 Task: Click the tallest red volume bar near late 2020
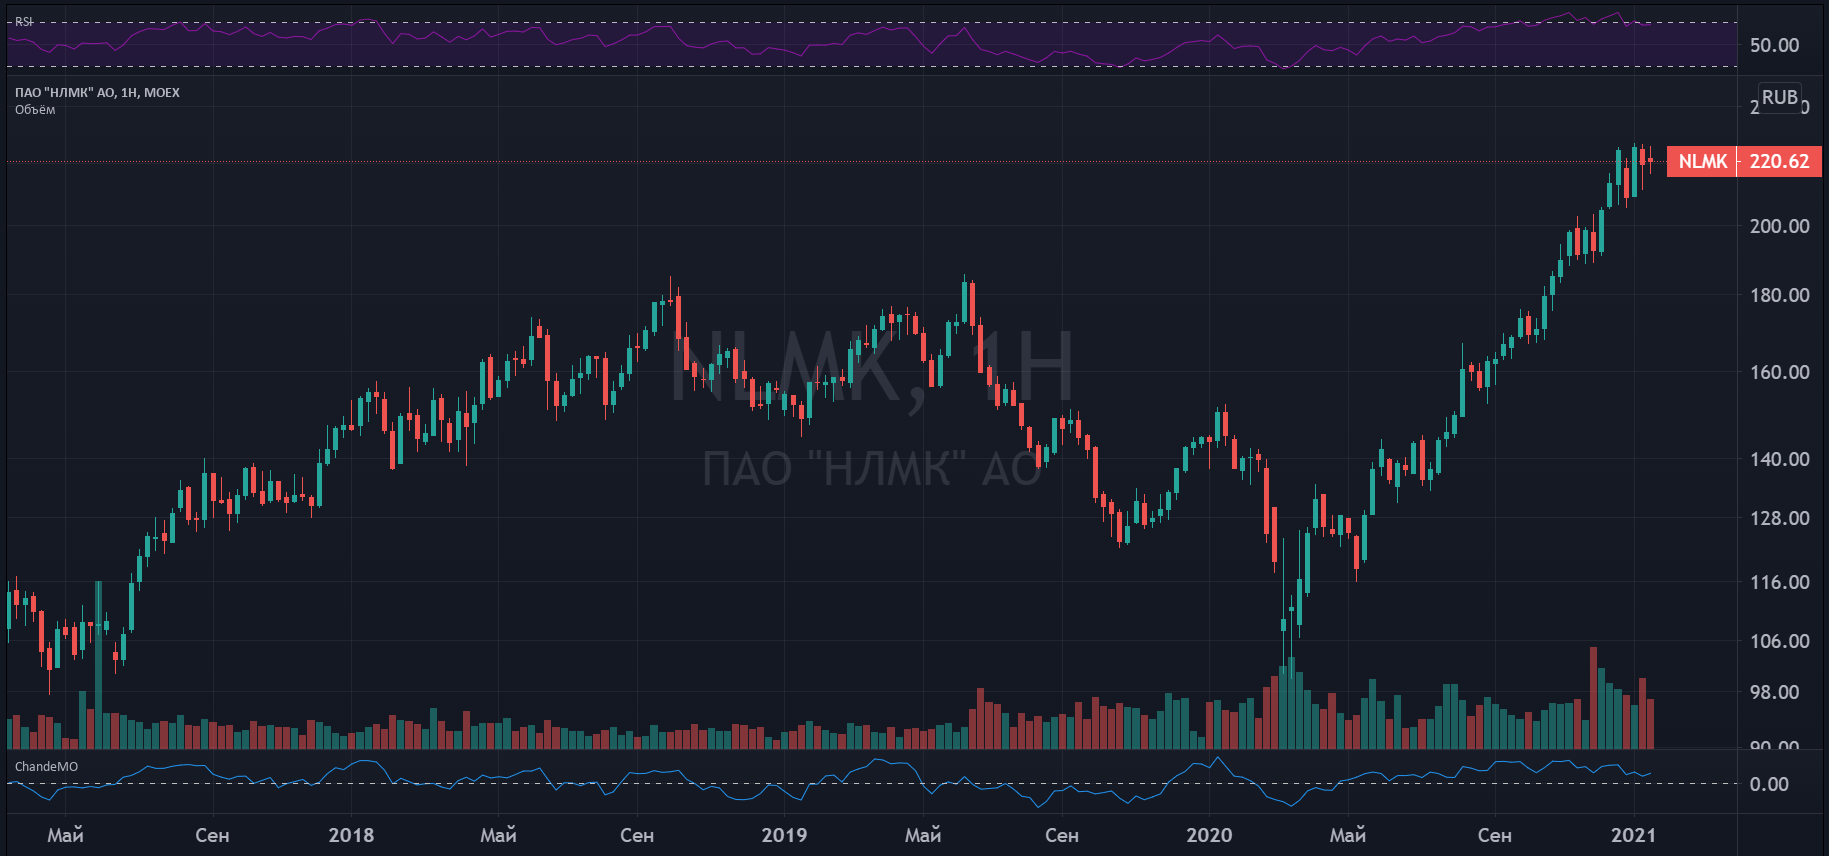tap(1593, 698)
